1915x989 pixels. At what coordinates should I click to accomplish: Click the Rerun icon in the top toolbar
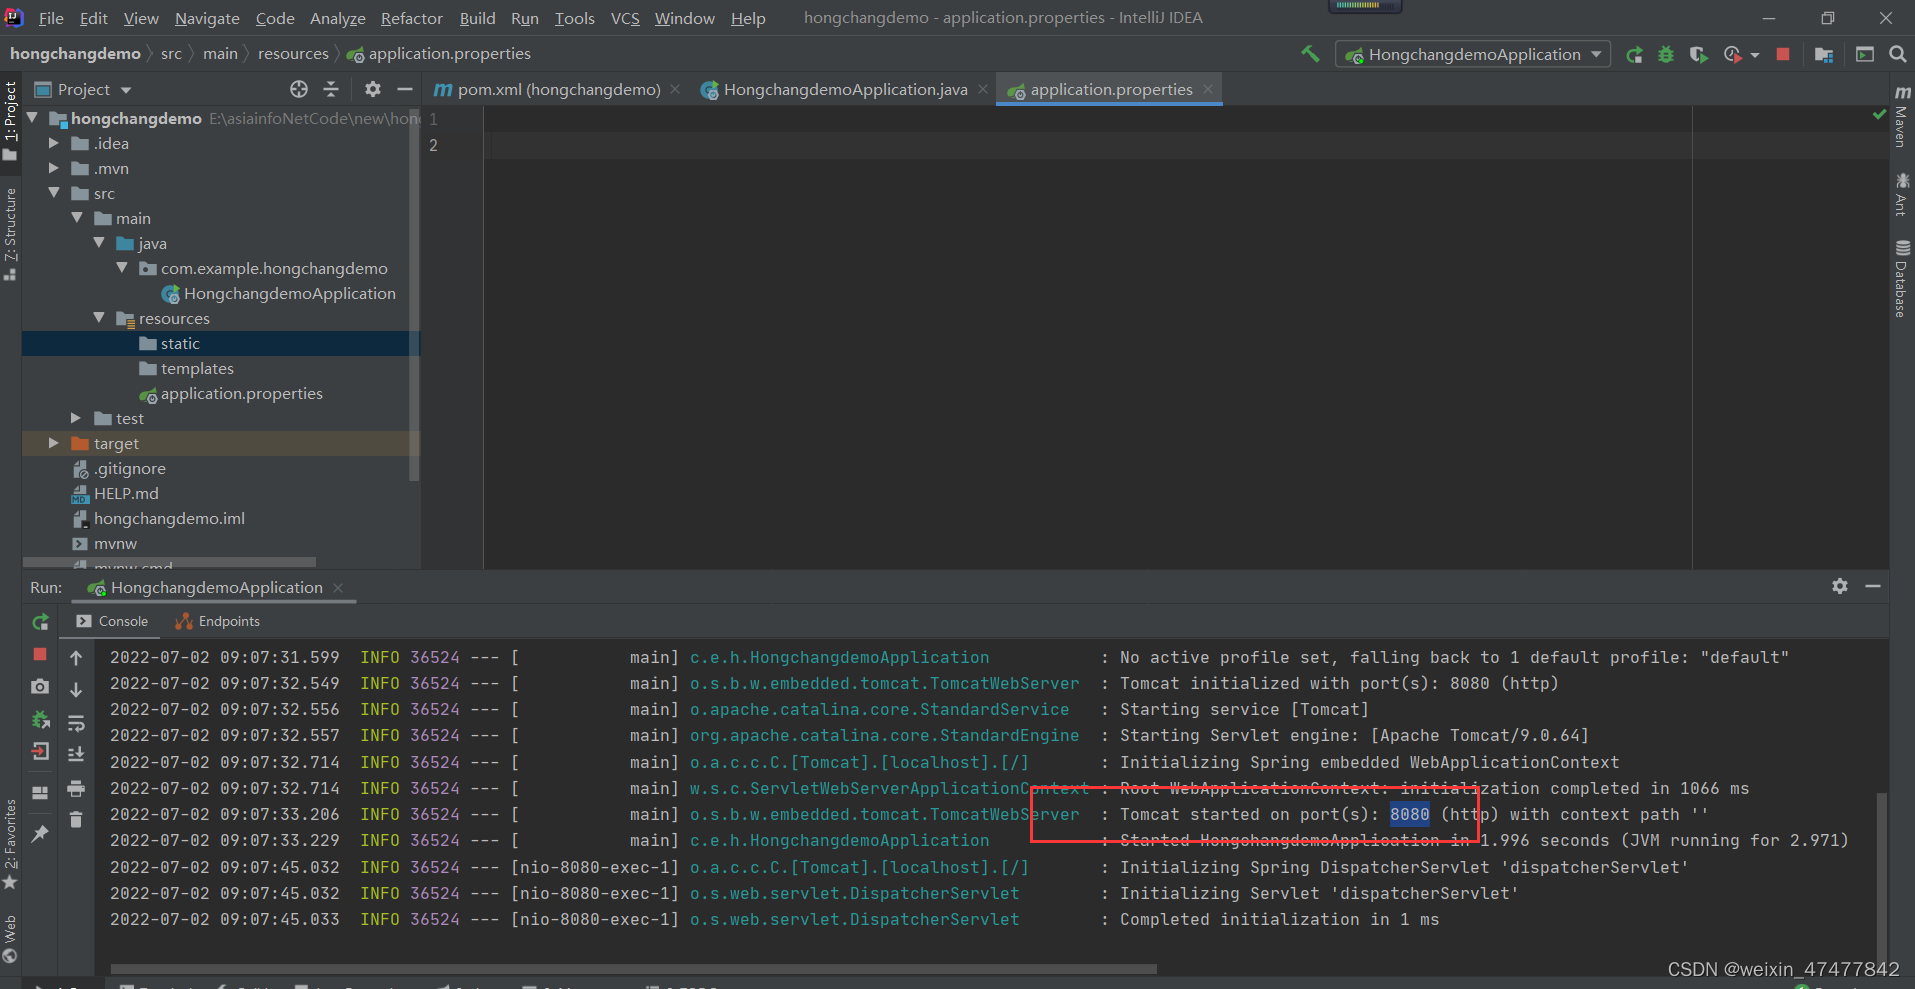click(1634, 55)
